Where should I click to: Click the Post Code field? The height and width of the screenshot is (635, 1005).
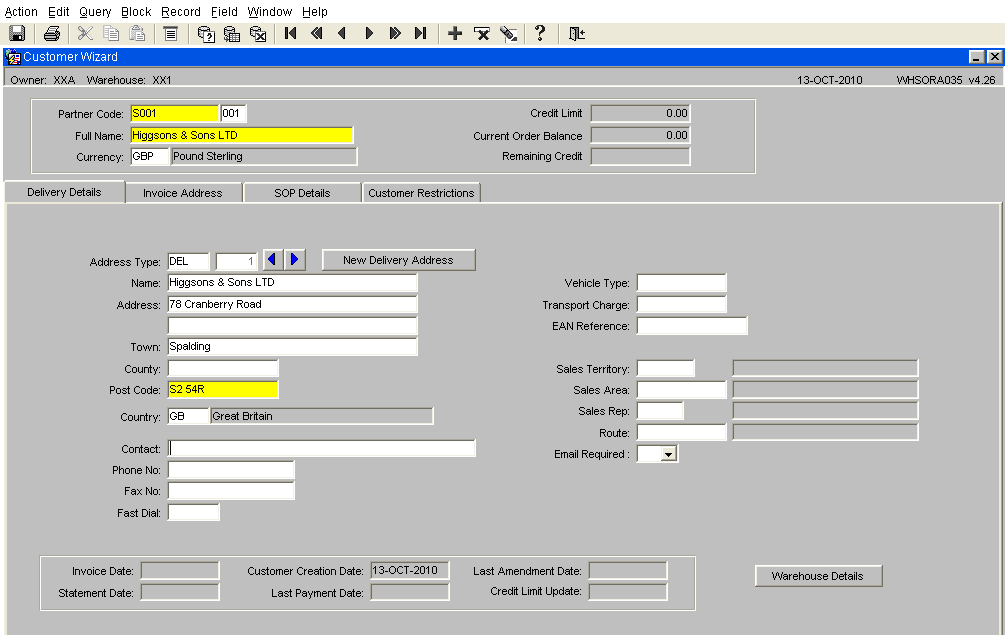pos(223,390)
